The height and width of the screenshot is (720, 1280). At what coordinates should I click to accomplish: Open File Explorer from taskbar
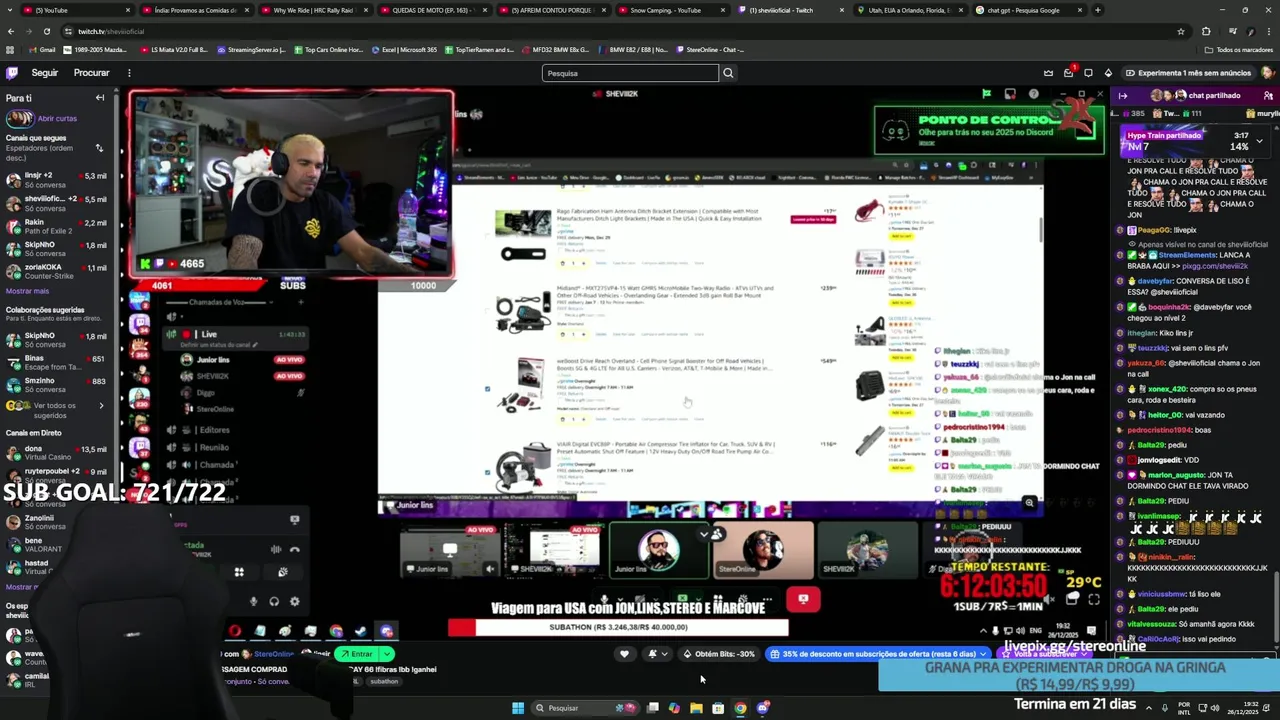click(x=696, y=708)
